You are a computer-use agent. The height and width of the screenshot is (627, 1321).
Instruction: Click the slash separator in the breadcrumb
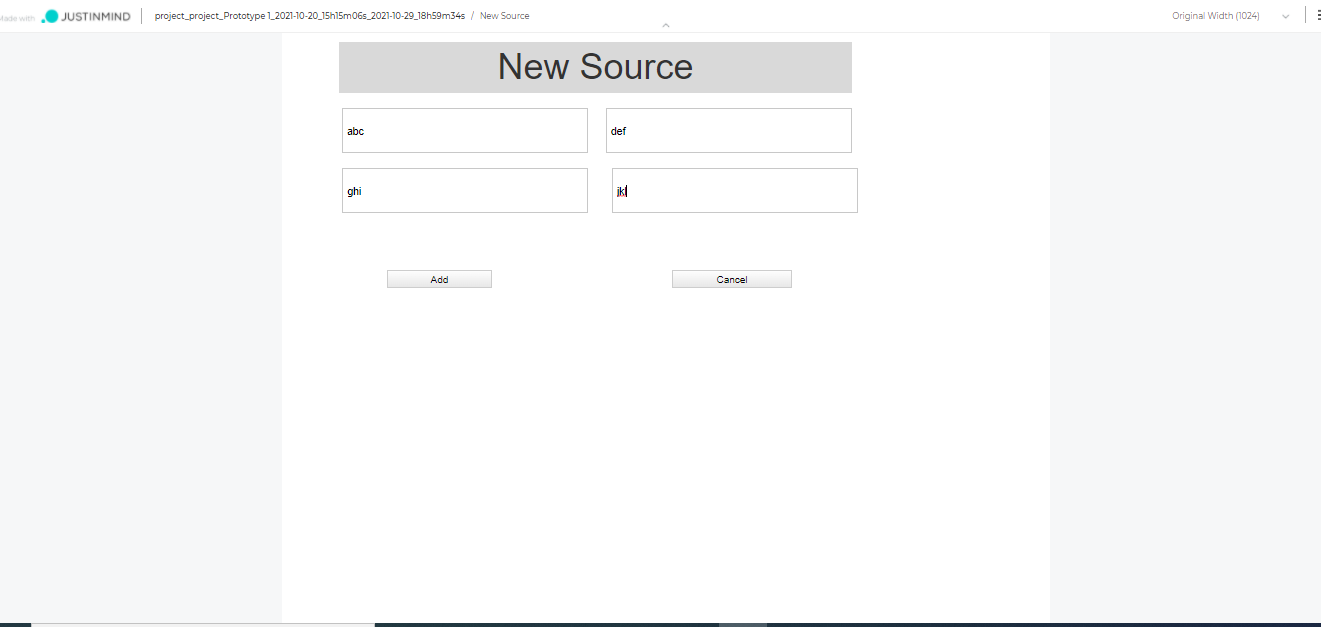tap(473, 16)
